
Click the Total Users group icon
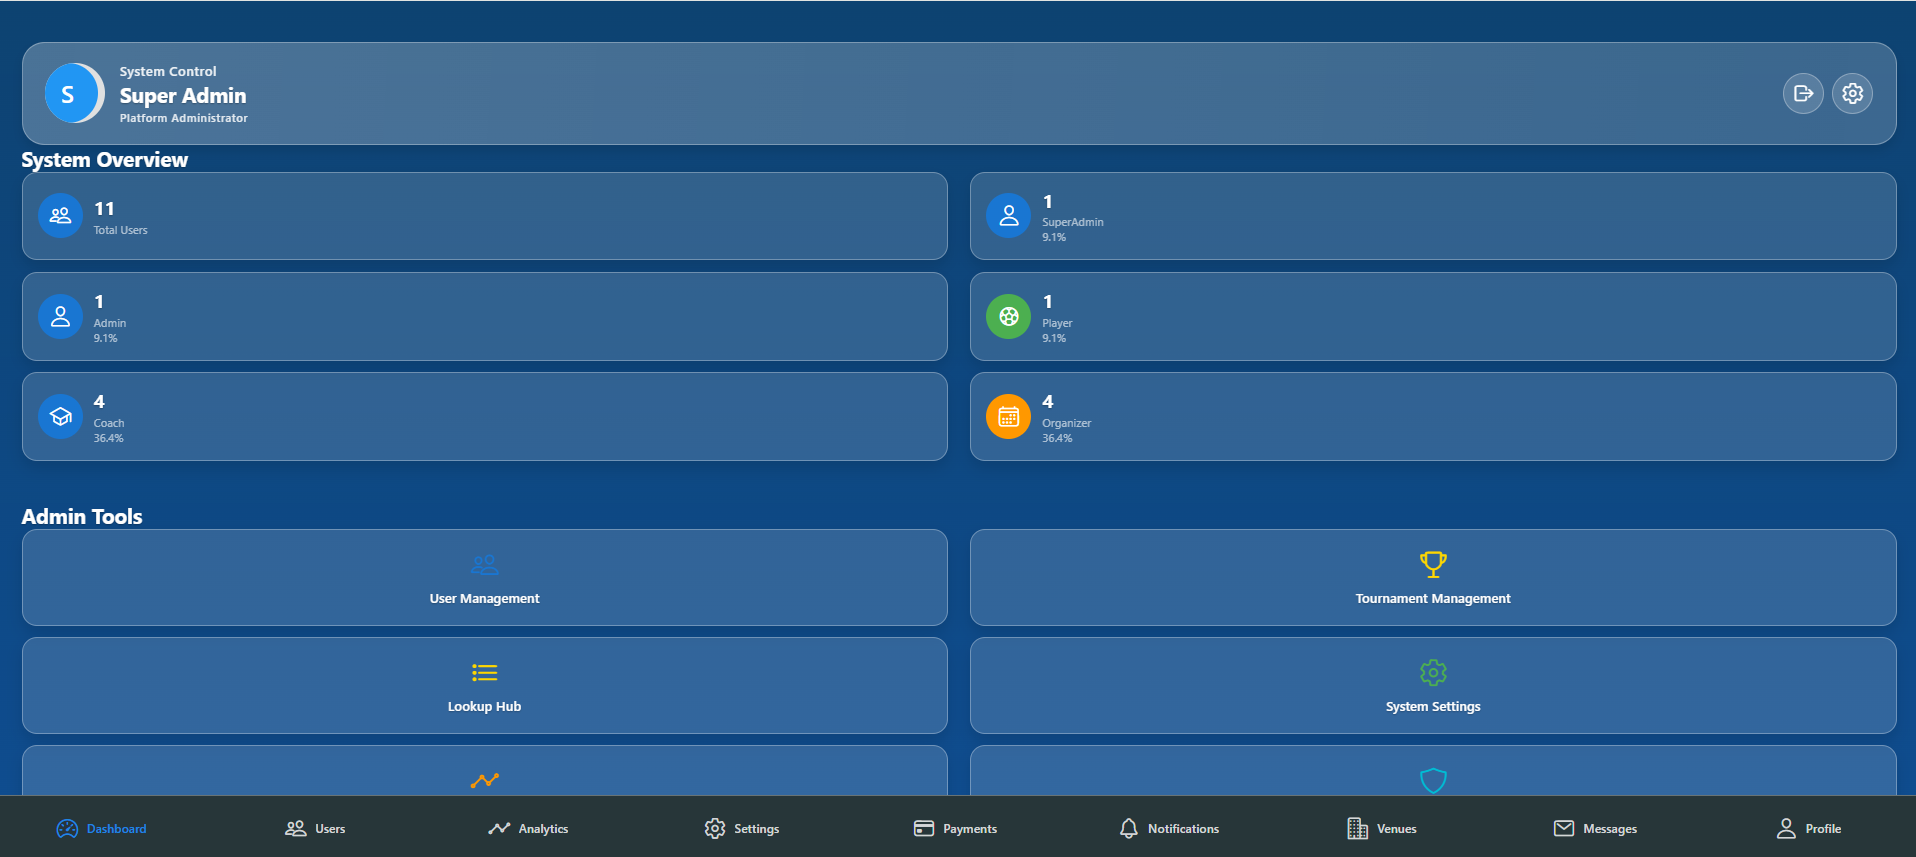[60, 215]
